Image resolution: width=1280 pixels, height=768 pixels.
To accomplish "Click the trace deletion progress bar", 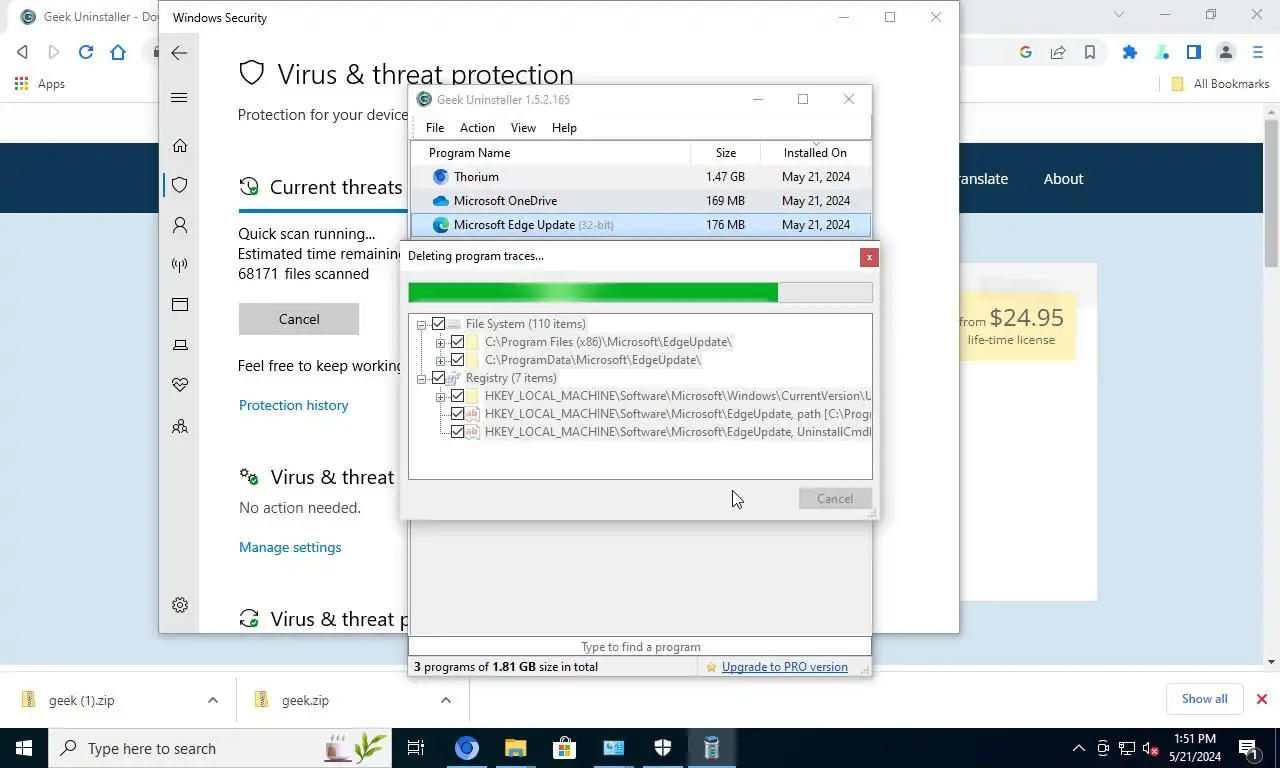I will (x=640, y=292).
